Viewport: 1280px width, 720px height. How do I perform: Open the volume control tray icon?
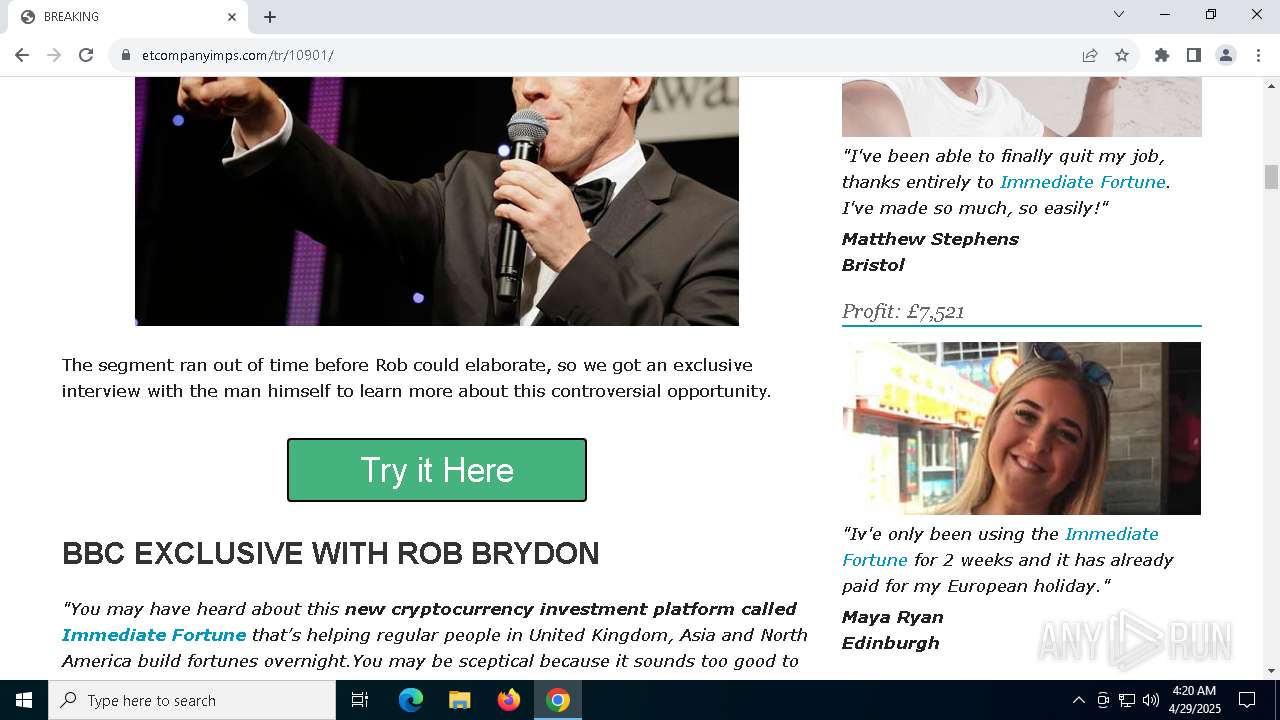(1151, 700)
